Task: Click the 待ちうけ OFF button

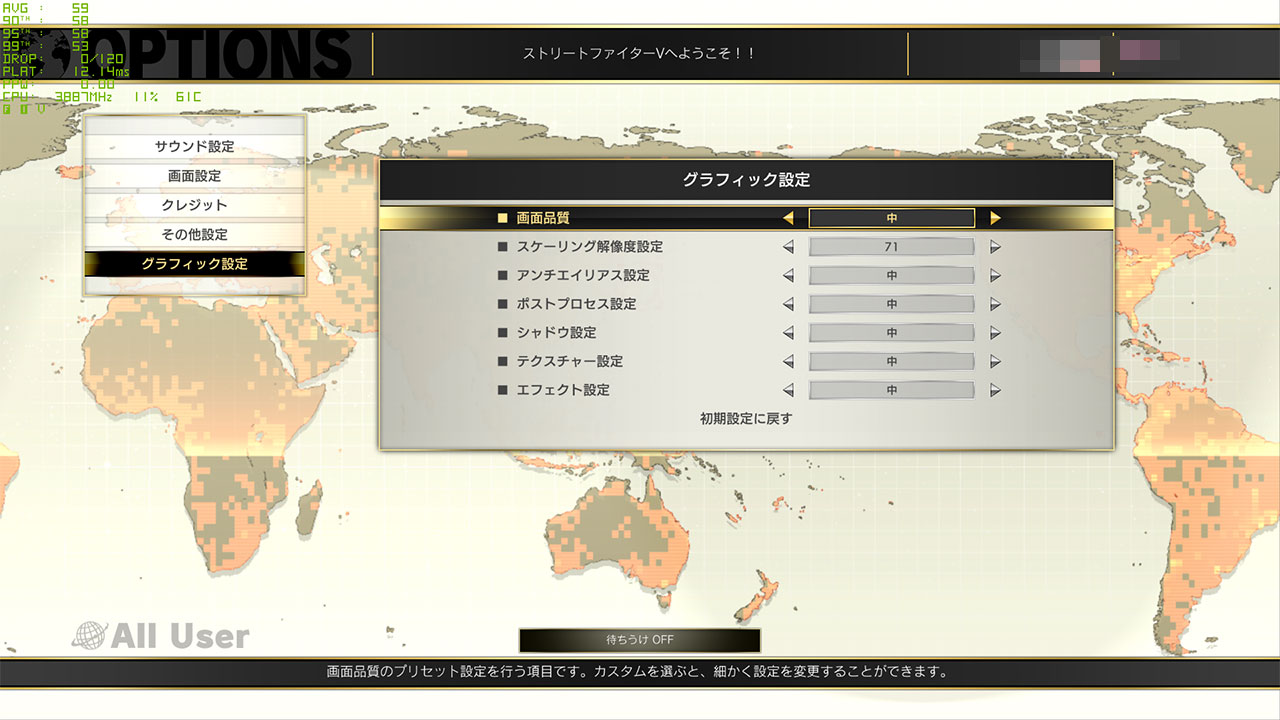Action: pyautogui.click(x=640, y=640)
